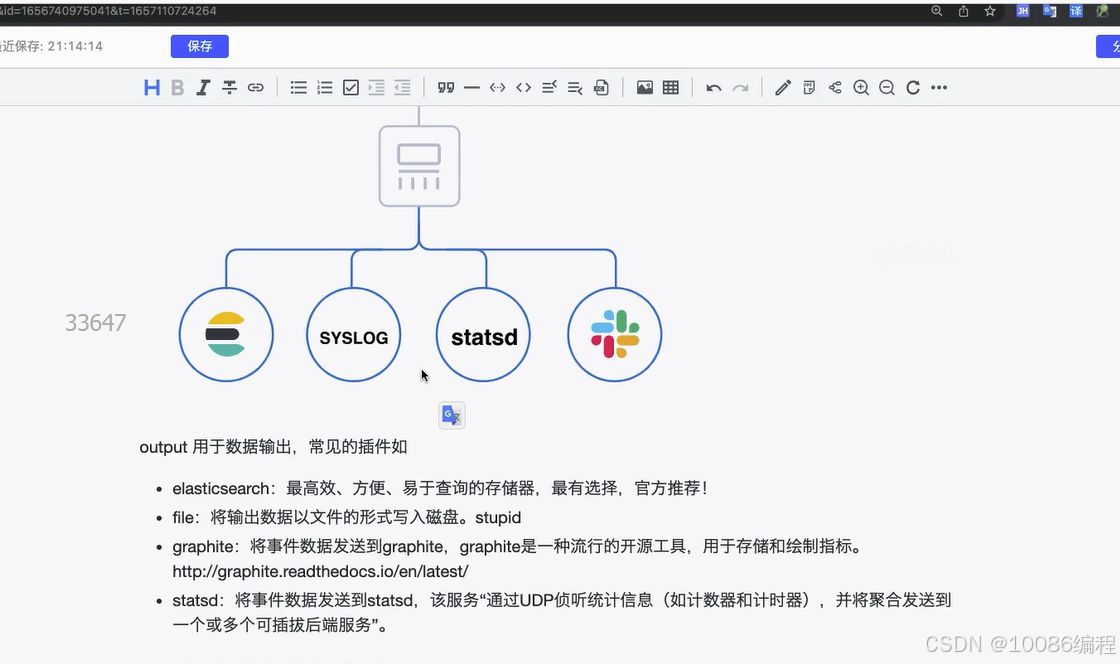Insert a block quote
The width and height of the screenshot is (1120, 664).
[x=446, y=88]
